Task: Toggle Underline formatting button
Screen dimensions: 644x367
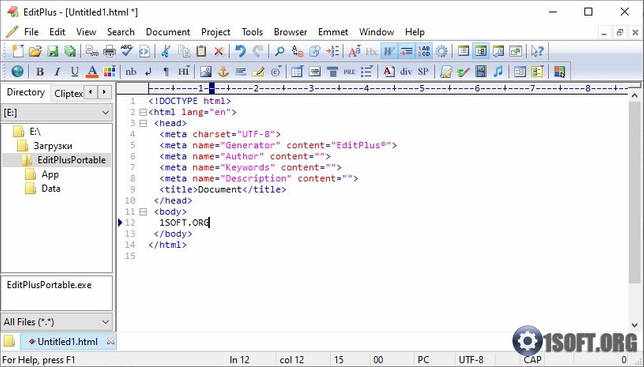Action: pos(74,71)
